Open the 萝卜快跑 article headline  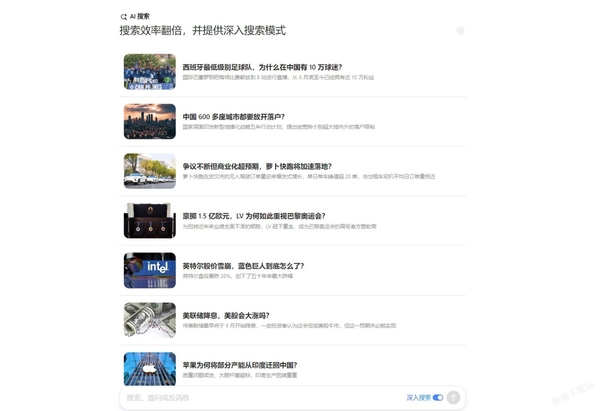click(x=257, y=166)
